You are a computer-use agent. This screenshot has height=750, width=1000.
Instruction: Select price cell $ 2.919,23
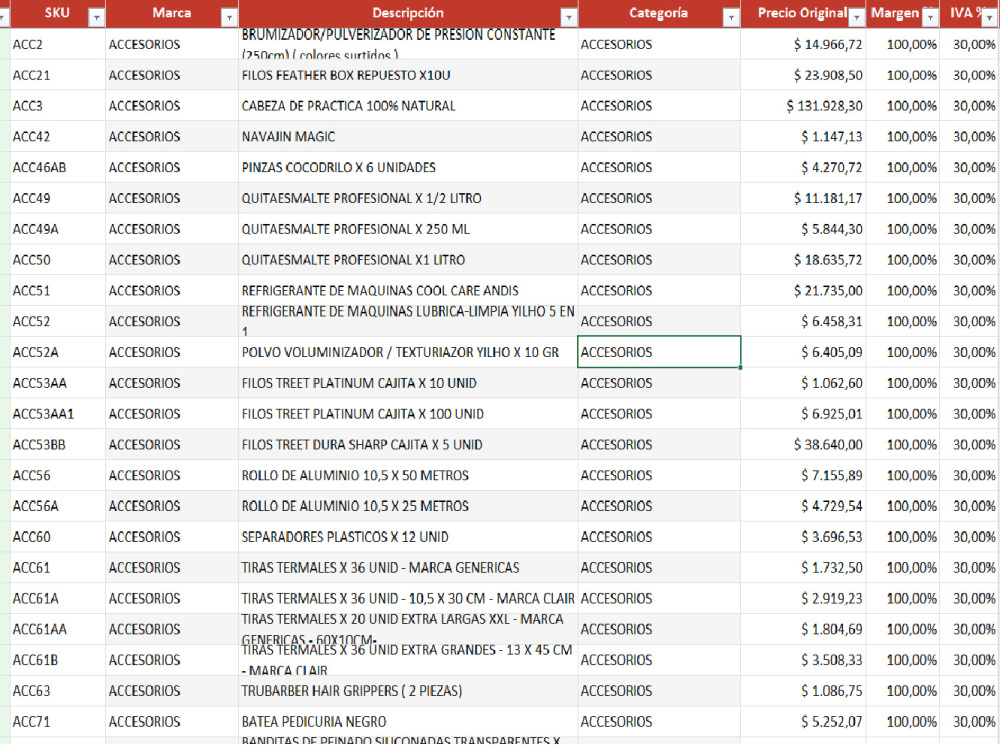[x=802, y=598]
